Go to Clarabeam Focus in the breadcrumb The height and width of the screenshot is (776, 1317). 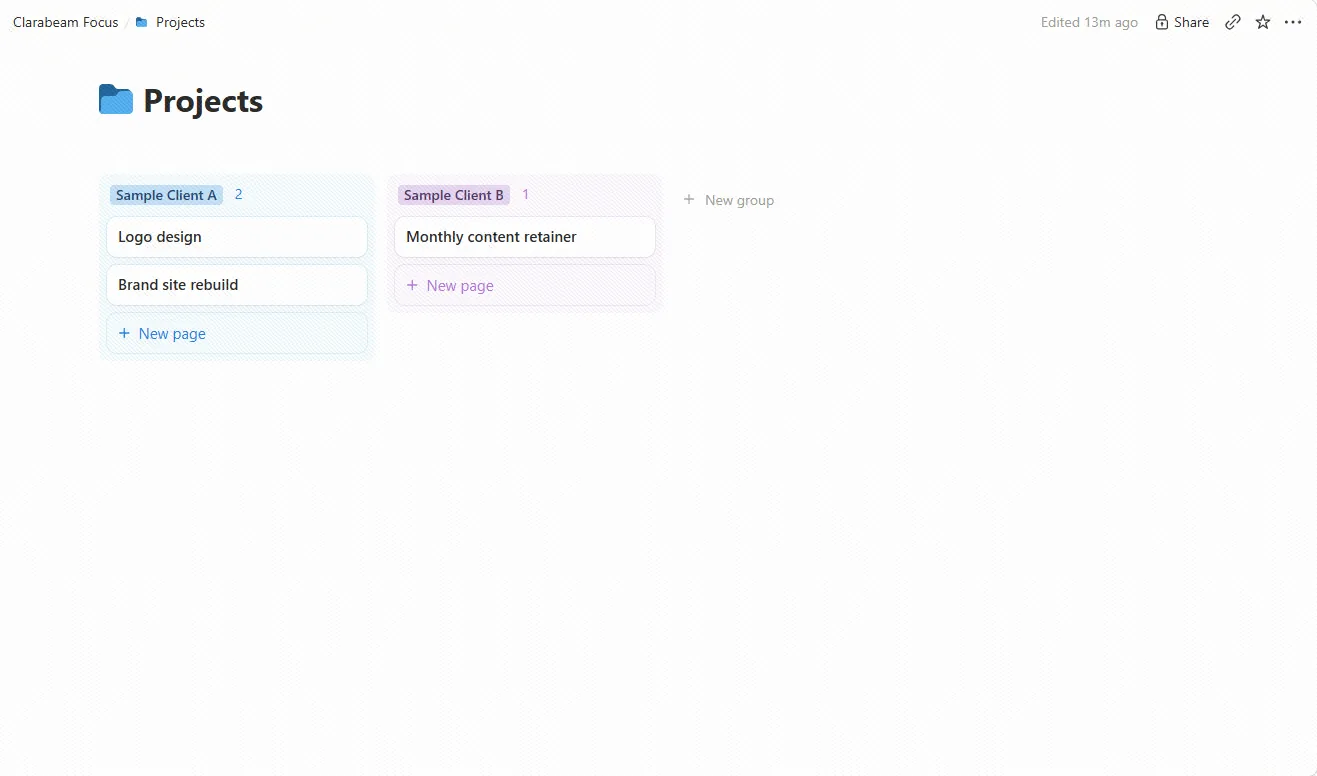coord(66,22)
